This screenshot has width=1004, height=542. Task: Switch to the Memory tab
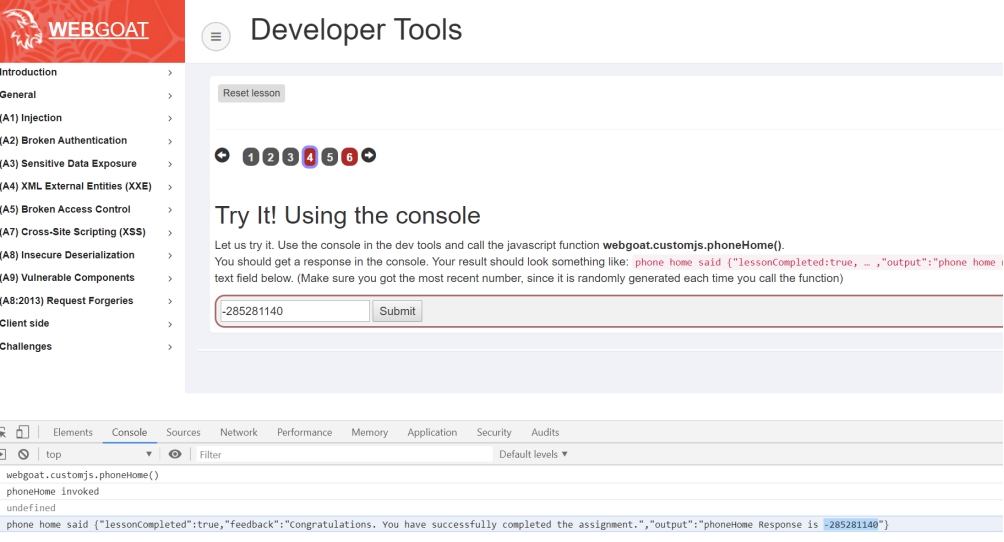point(369,432)
